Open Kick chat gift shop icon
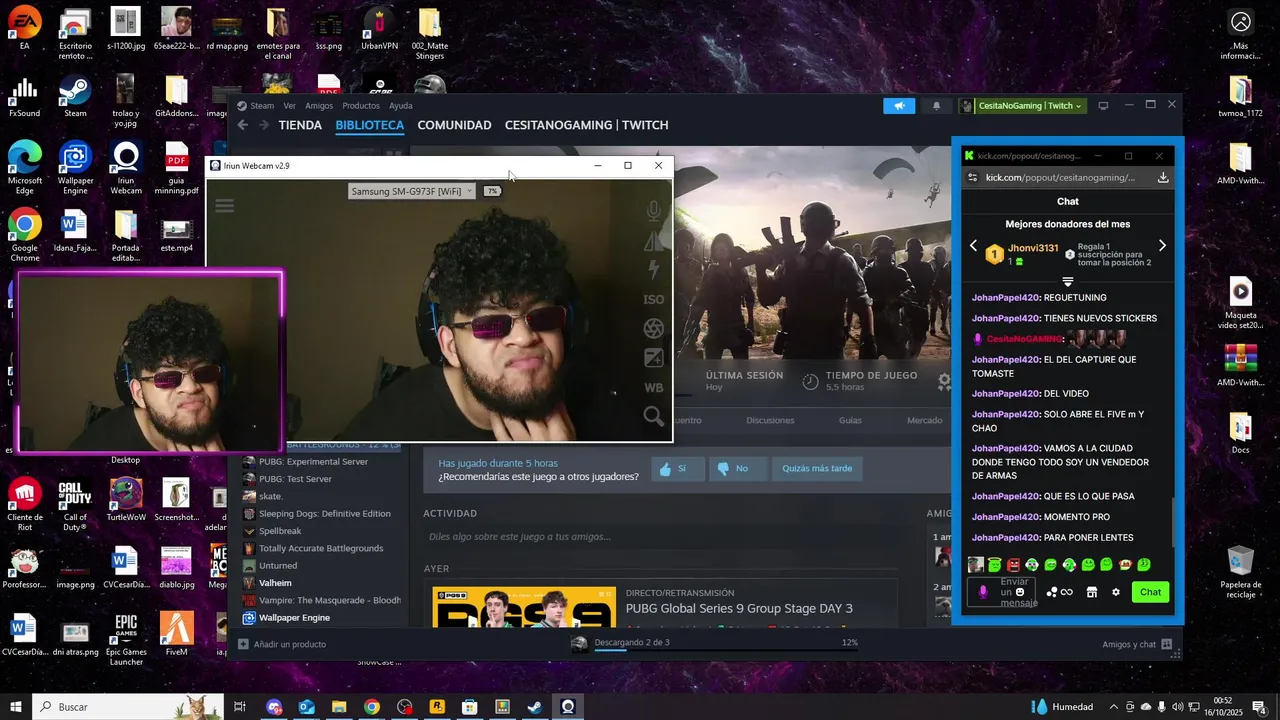This screenshot has height=720, width=1280. (x=1092, y=592)
